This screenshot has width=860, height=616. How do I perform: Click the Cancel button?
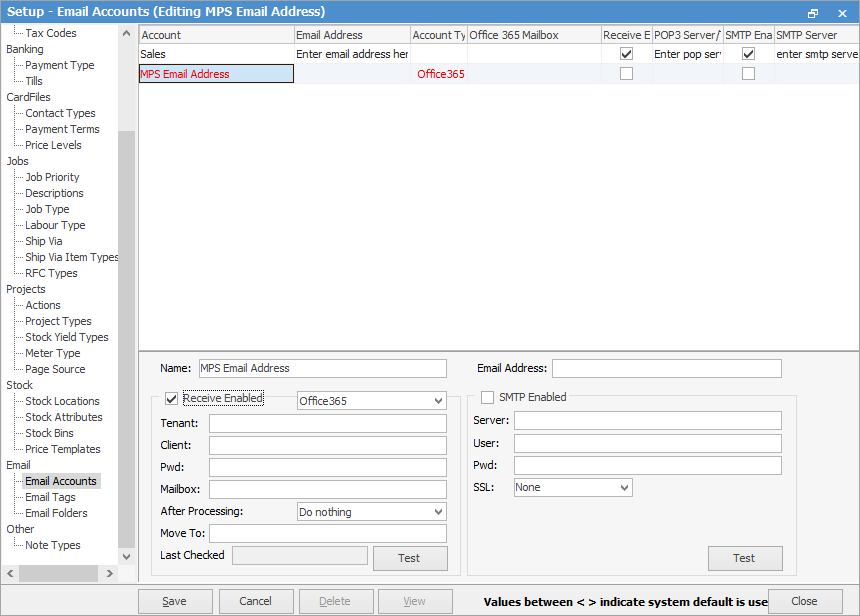pyautogui.click(x=256, y=601)
